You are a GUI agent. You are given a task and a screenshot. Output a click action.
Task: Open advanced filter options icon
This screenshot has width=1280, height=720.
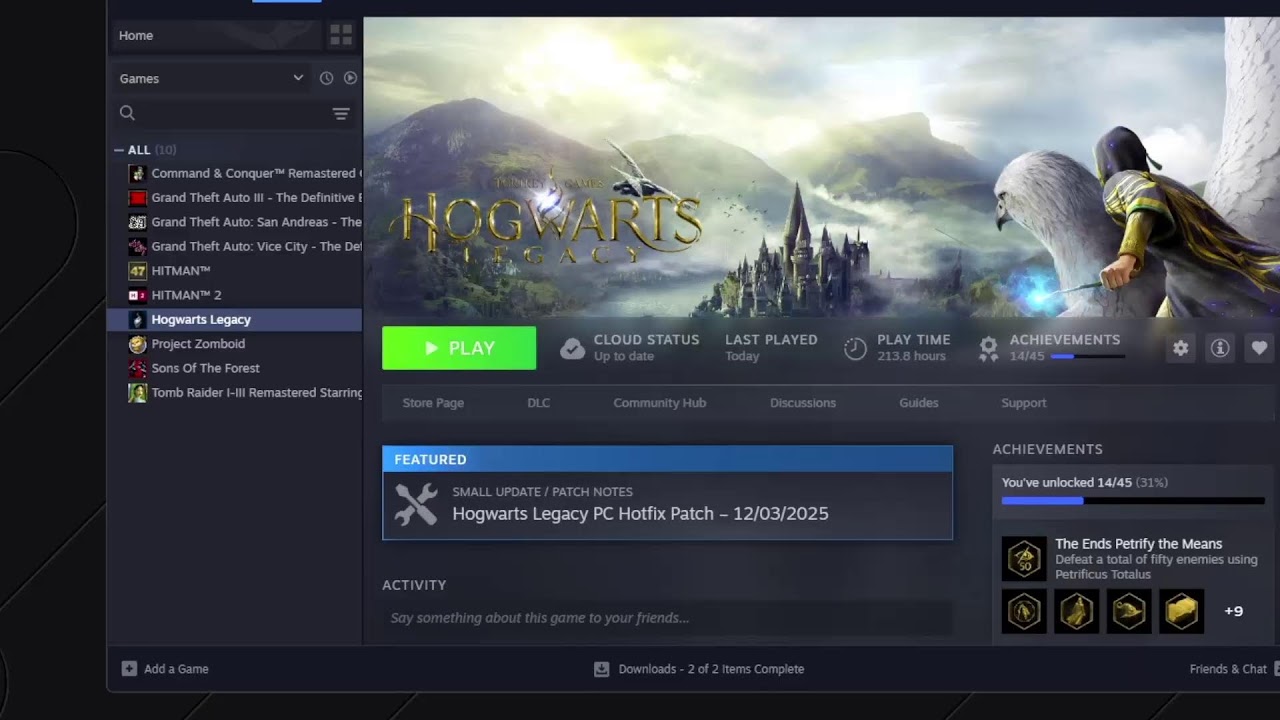coord(341,114)
